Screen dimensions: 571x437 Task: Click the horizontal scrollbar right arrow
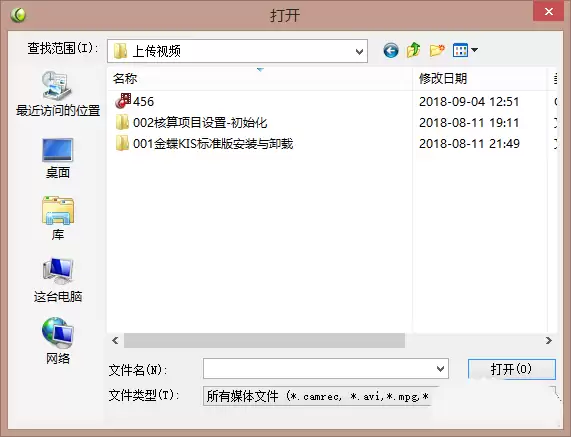coord(549,340)
